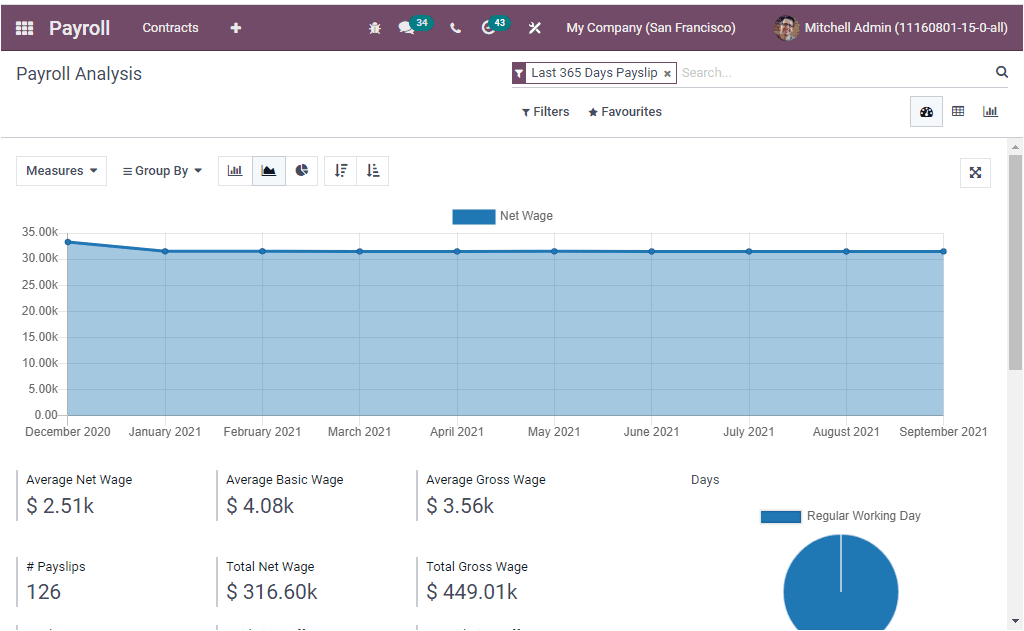Open the apps grid menu
The height and width of the screenshot is (631, 1024).
coord(23,27)
